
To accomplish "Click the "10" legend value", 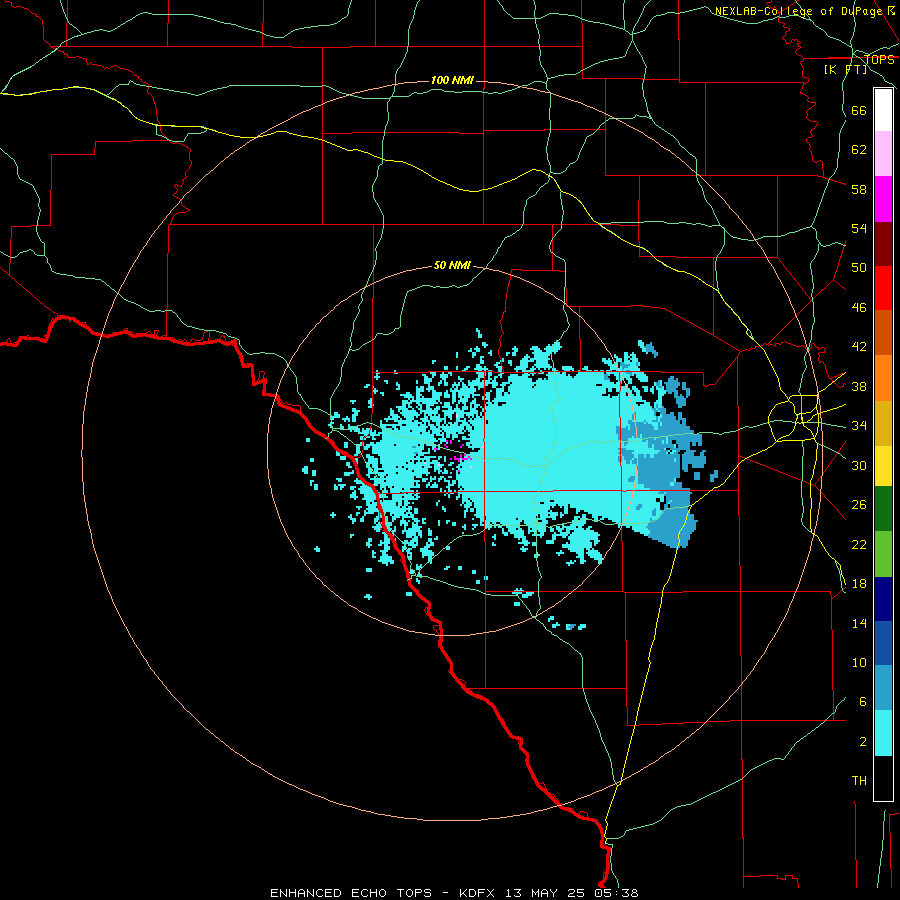I will point(859,662).
